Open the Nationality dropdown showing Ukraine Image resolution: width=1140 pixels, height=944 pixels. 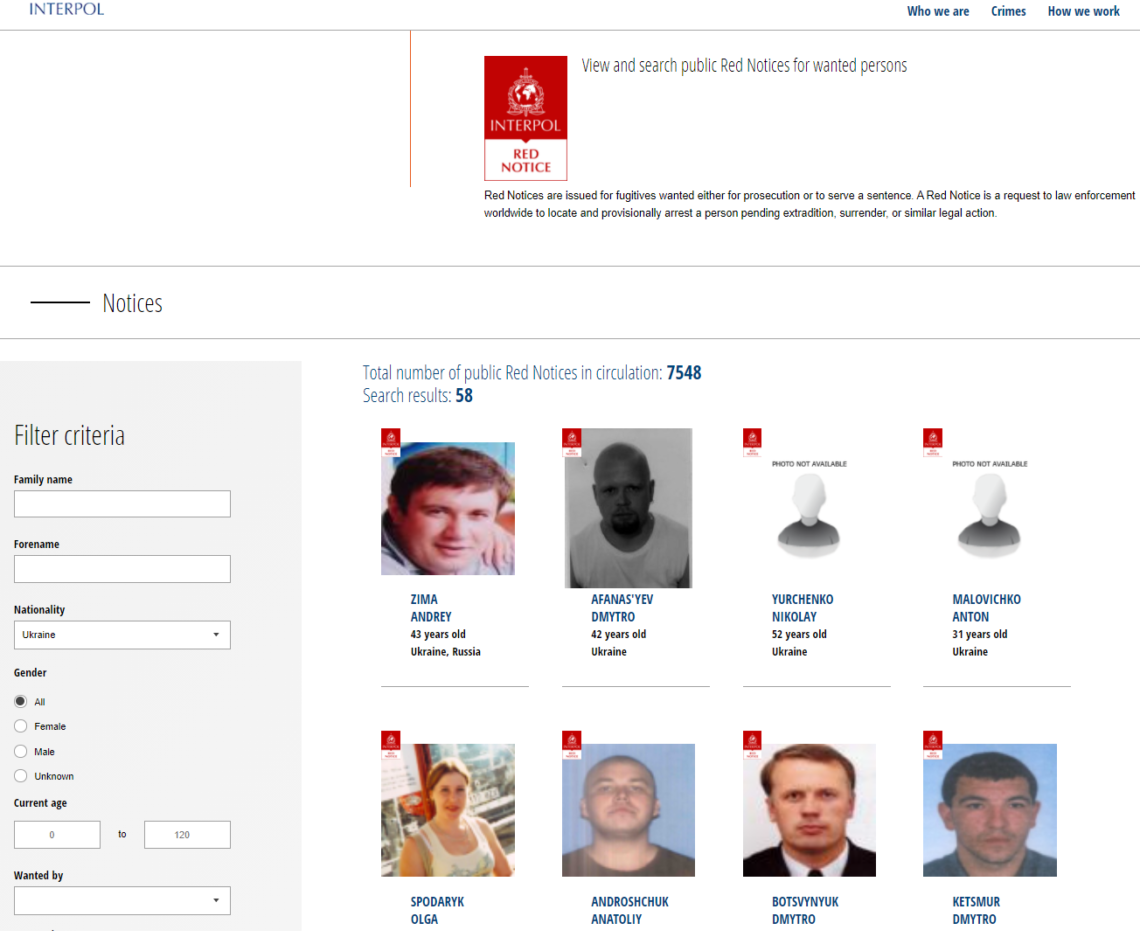coord(122,635)
